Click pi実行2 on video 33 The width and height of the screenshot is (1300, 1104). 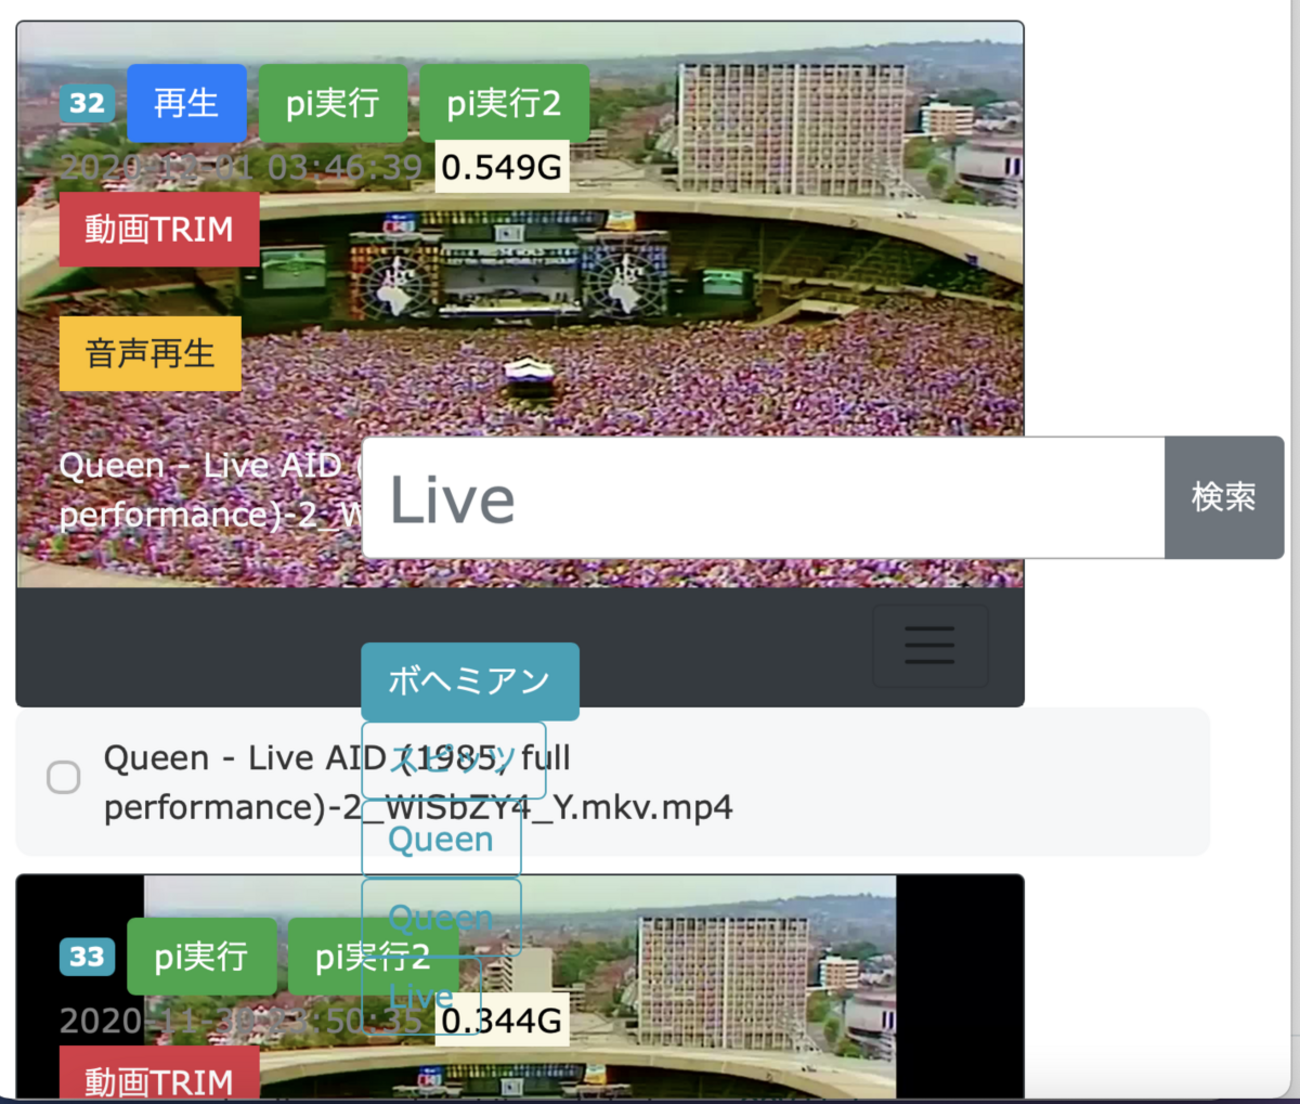click(373, 957)
